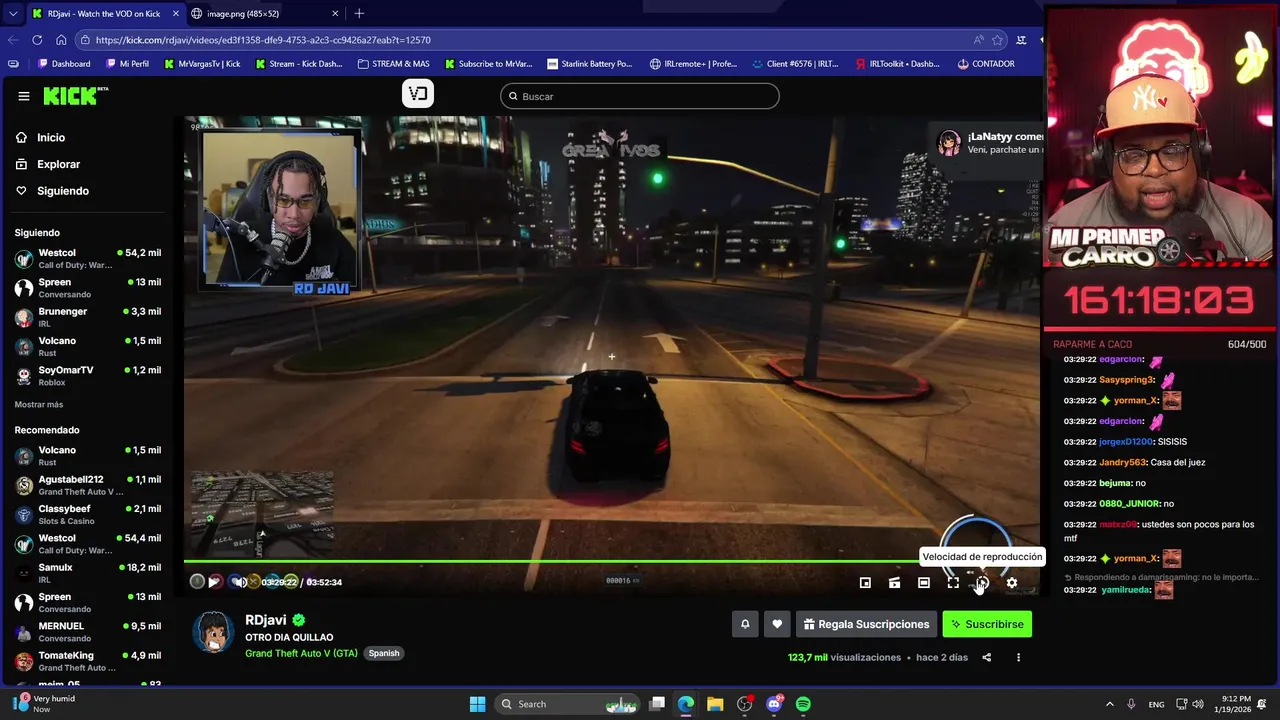
Task: Enter fullscreen video mode
Action: (953, 583)
